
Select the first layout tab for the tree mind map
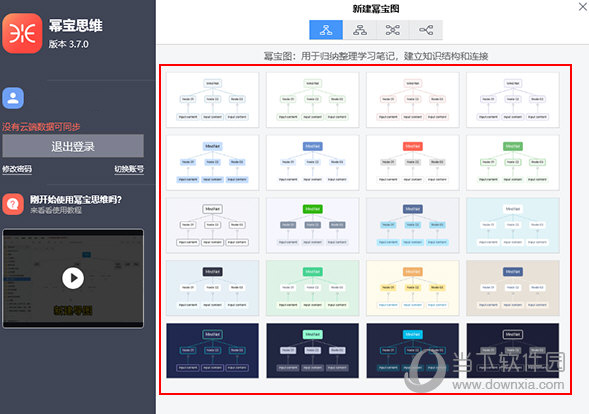[x=326, y=30]
